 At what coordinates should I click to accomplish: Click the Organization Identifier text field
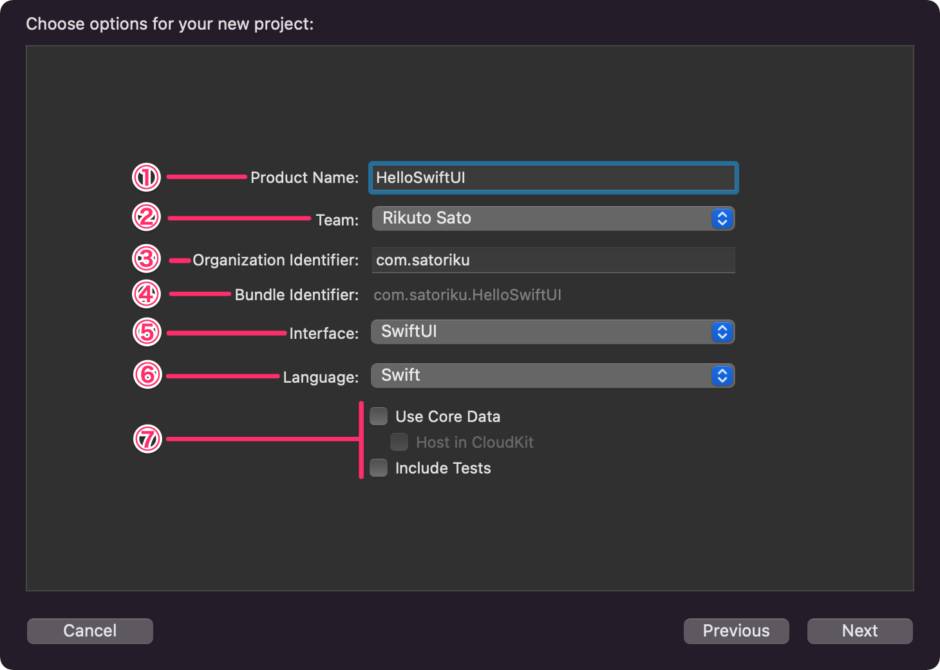[553, 260]
